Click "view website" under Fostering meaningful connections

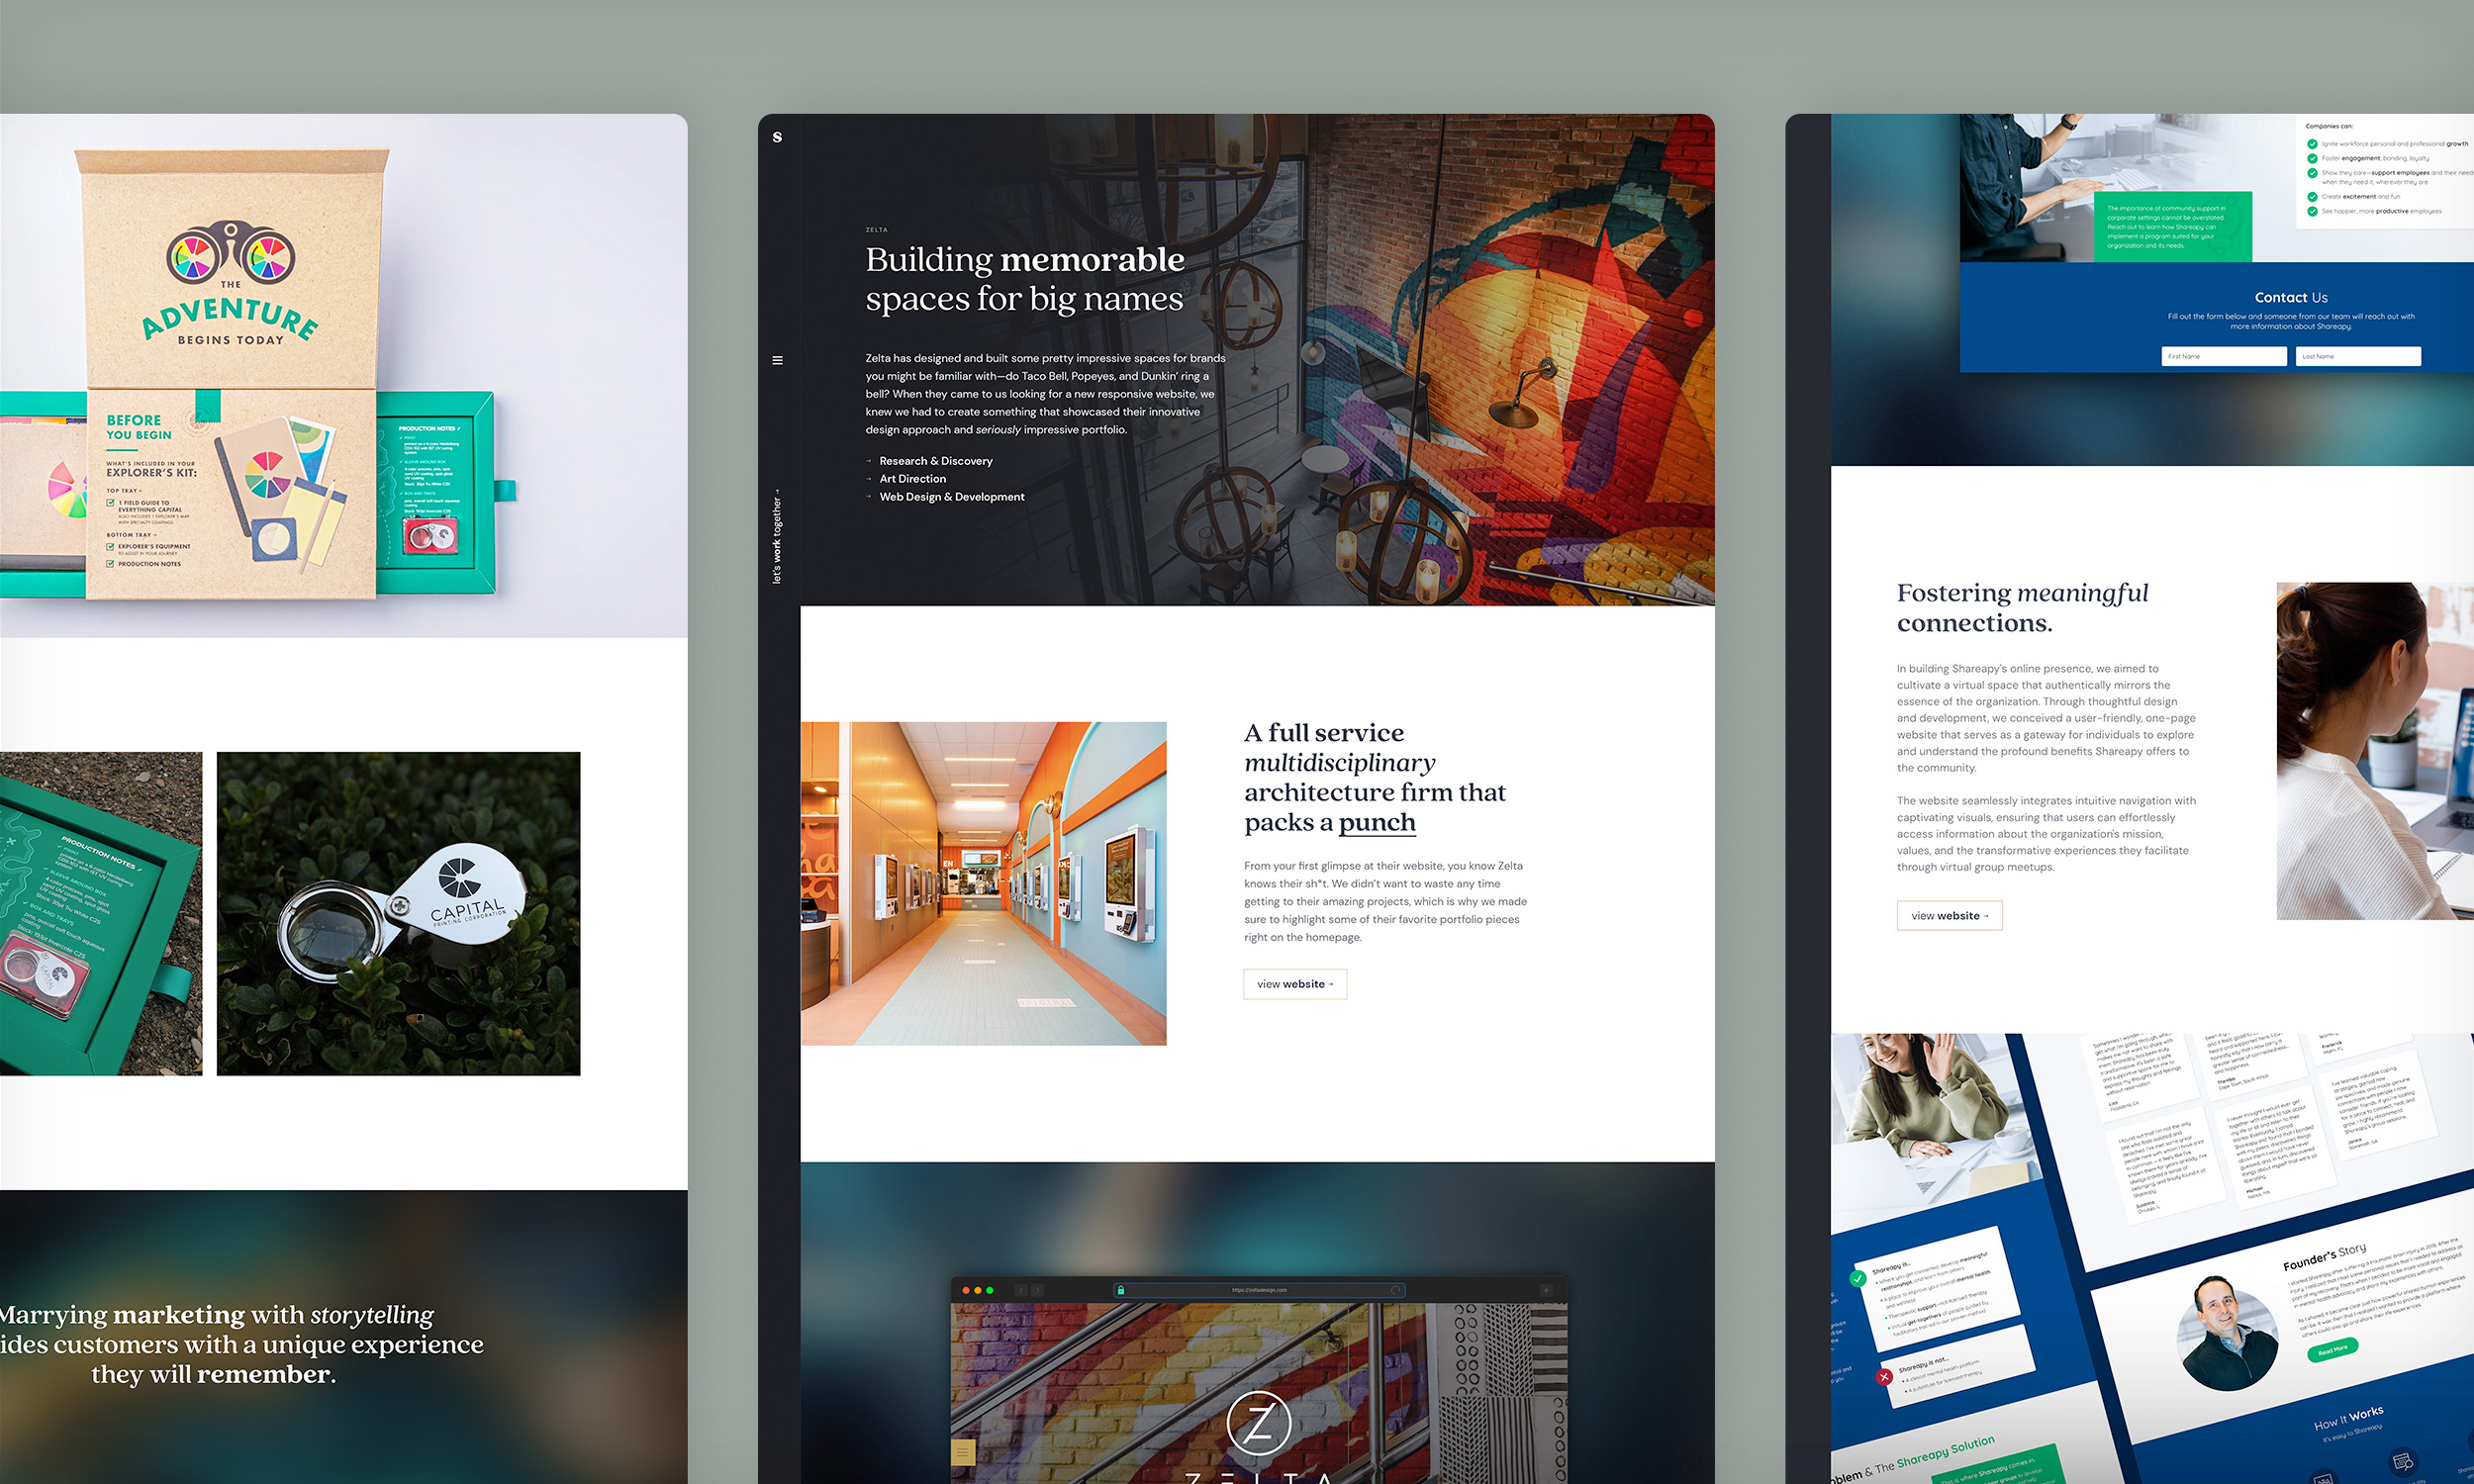pos(1949,915)
